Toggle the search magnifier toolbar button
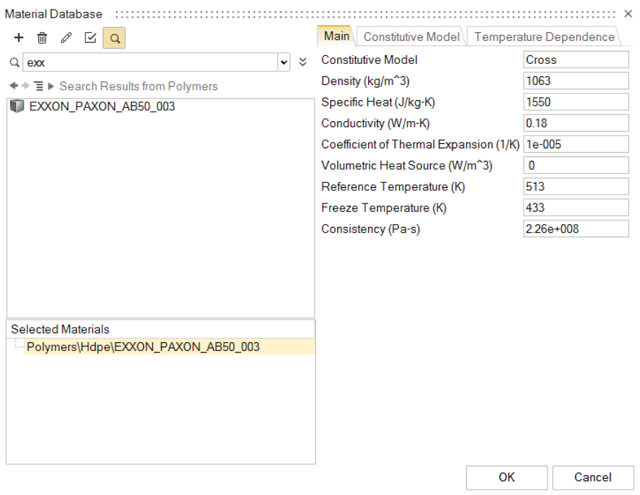The image size is (640, 495). [114, 38]
